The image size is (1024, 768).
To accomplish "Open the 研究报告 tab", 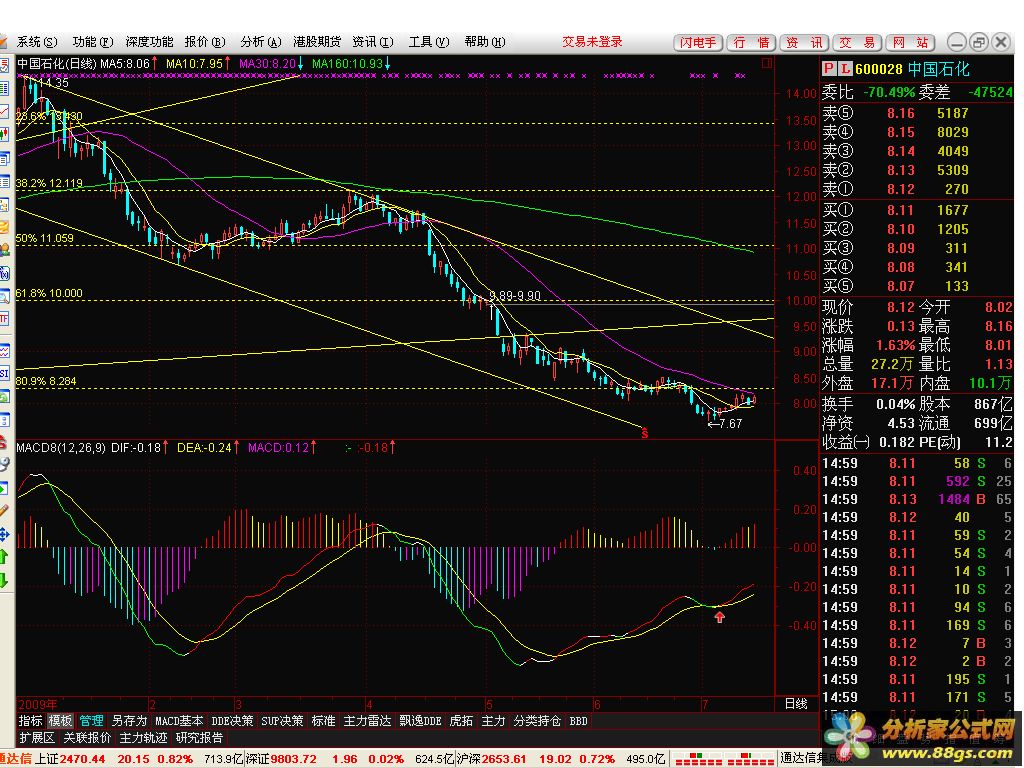I will [200, 738].
